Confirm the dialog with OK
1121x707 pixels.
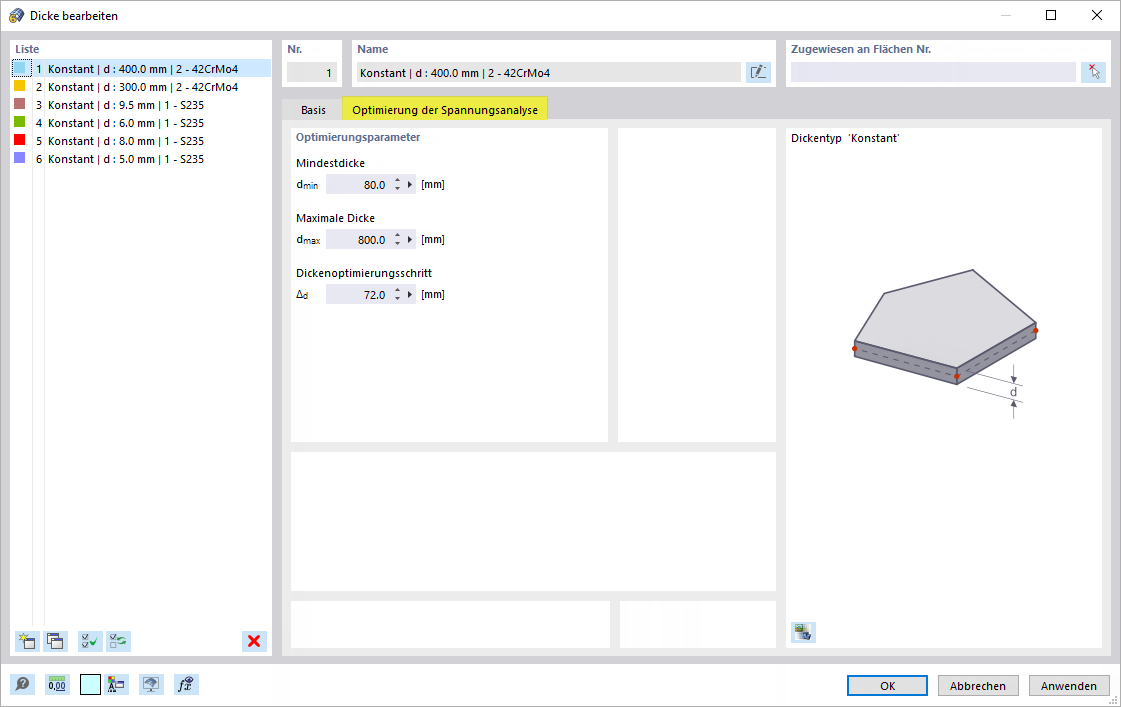click(887, 686)
